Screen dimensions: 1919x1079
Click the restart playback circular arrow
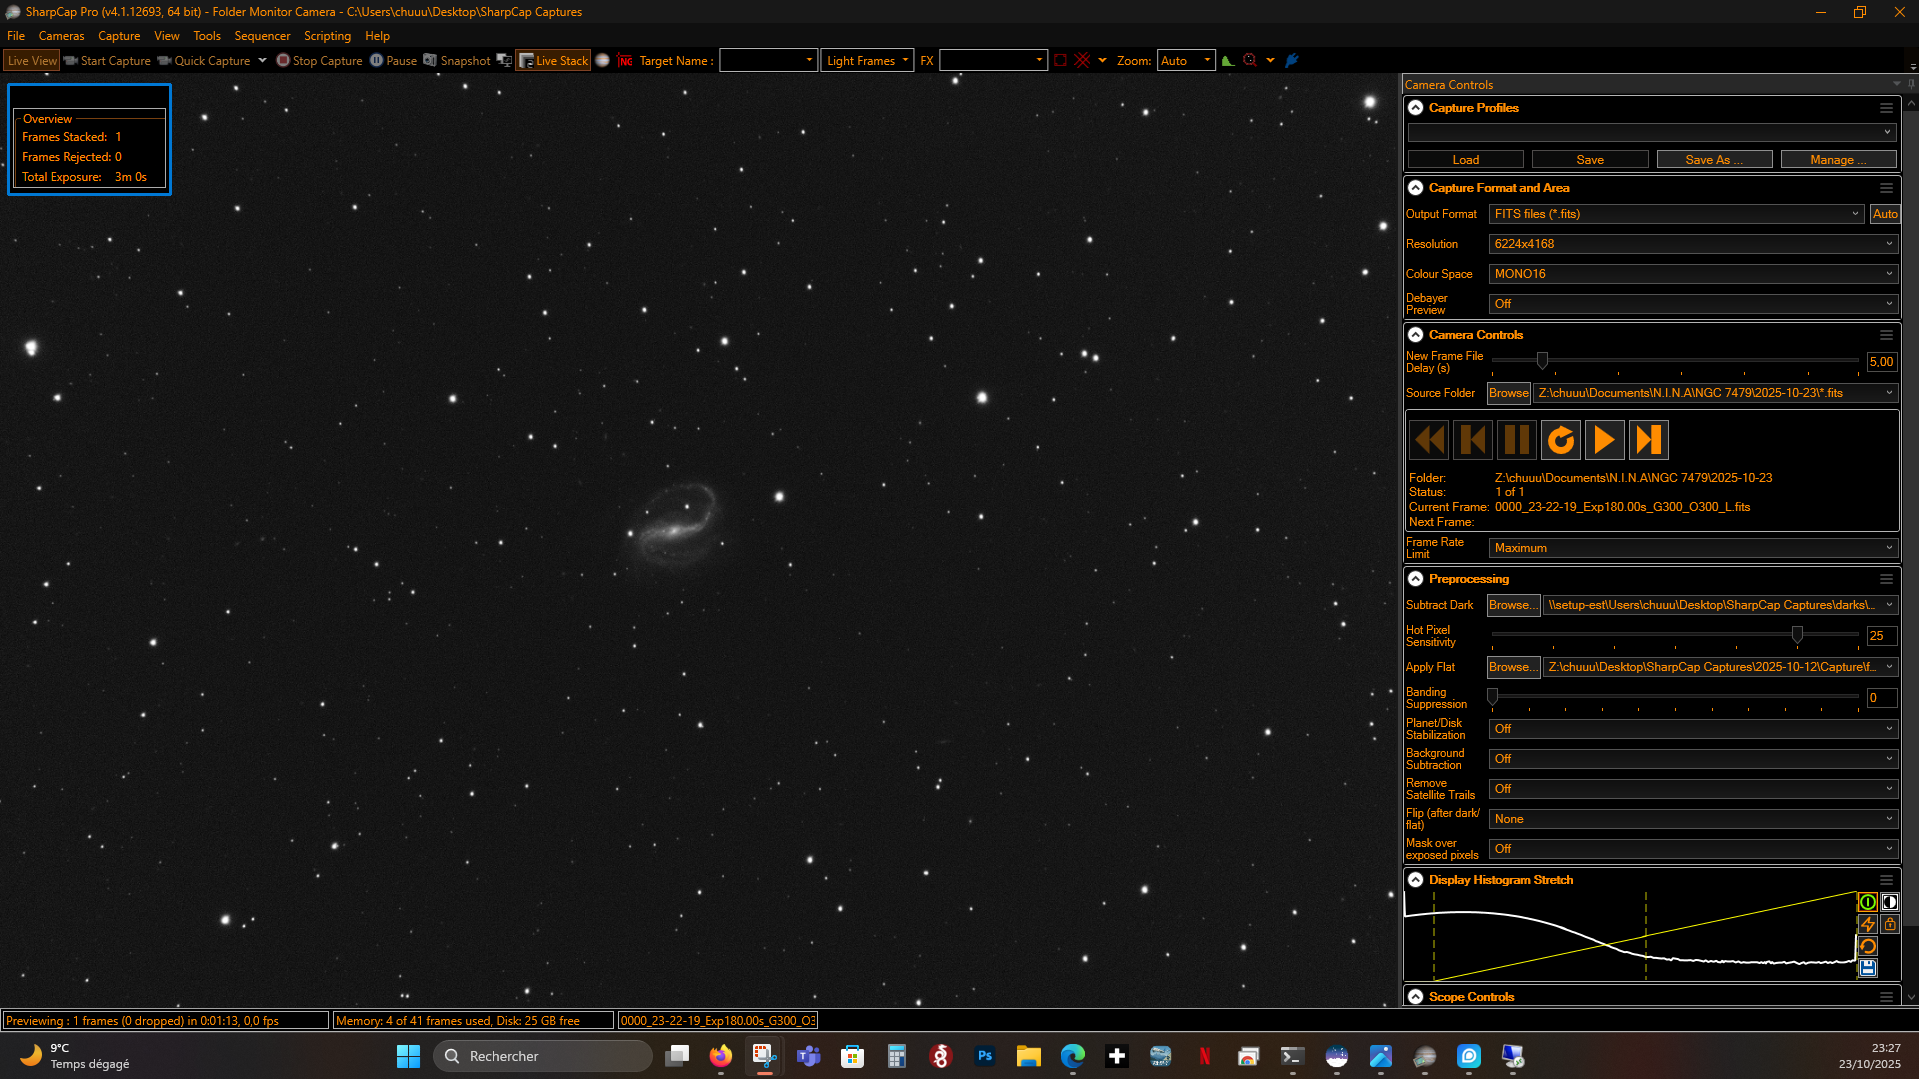click(x=1560, y=440)
